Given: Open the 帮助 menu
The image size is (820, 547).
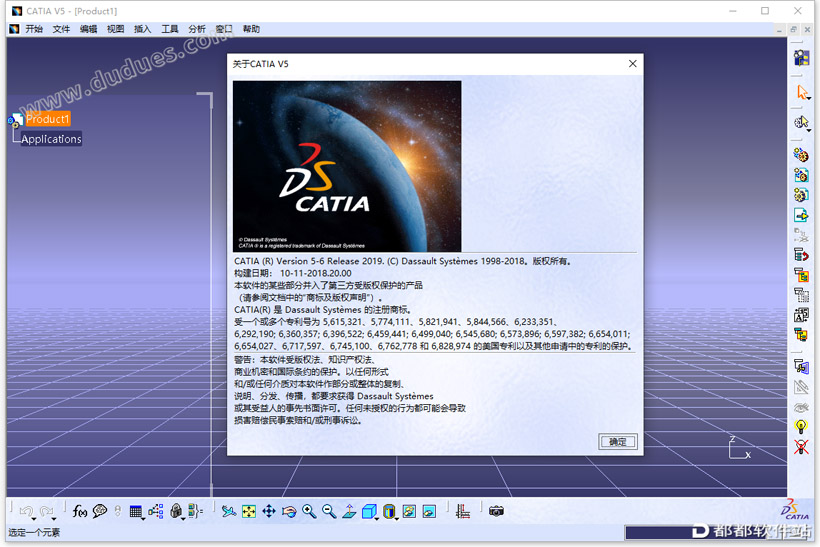Looking at the screenshot, I should coord(251,29).
